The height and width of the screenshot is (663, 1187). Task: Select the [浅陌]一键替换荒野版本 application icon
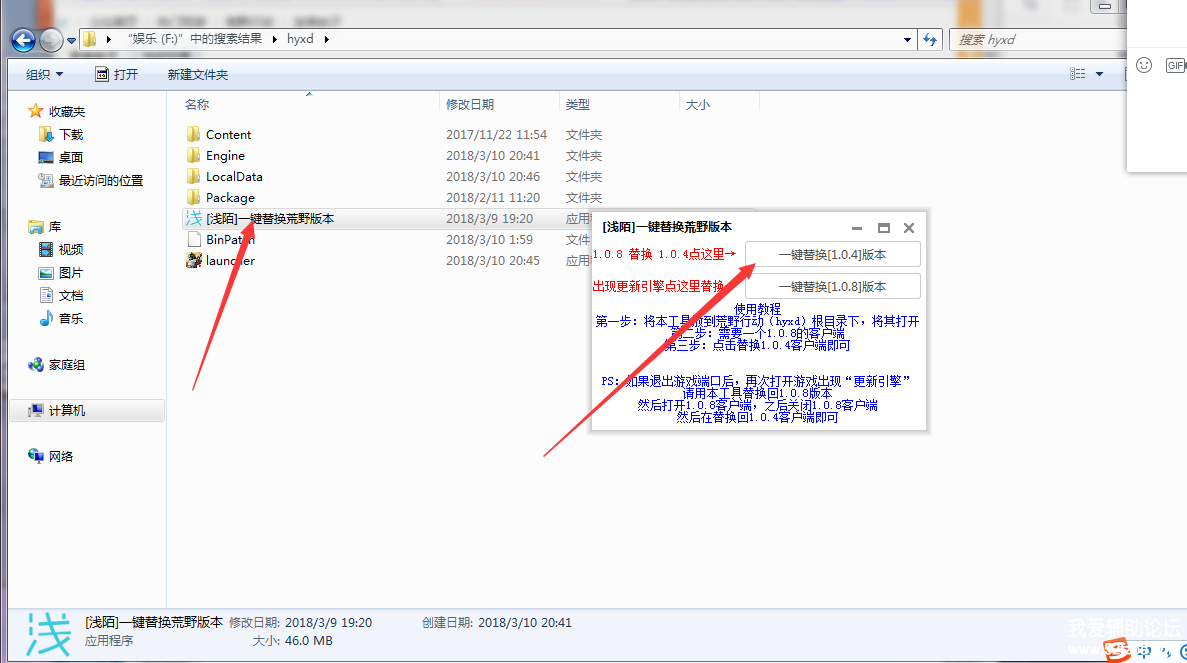pos(194,218)
